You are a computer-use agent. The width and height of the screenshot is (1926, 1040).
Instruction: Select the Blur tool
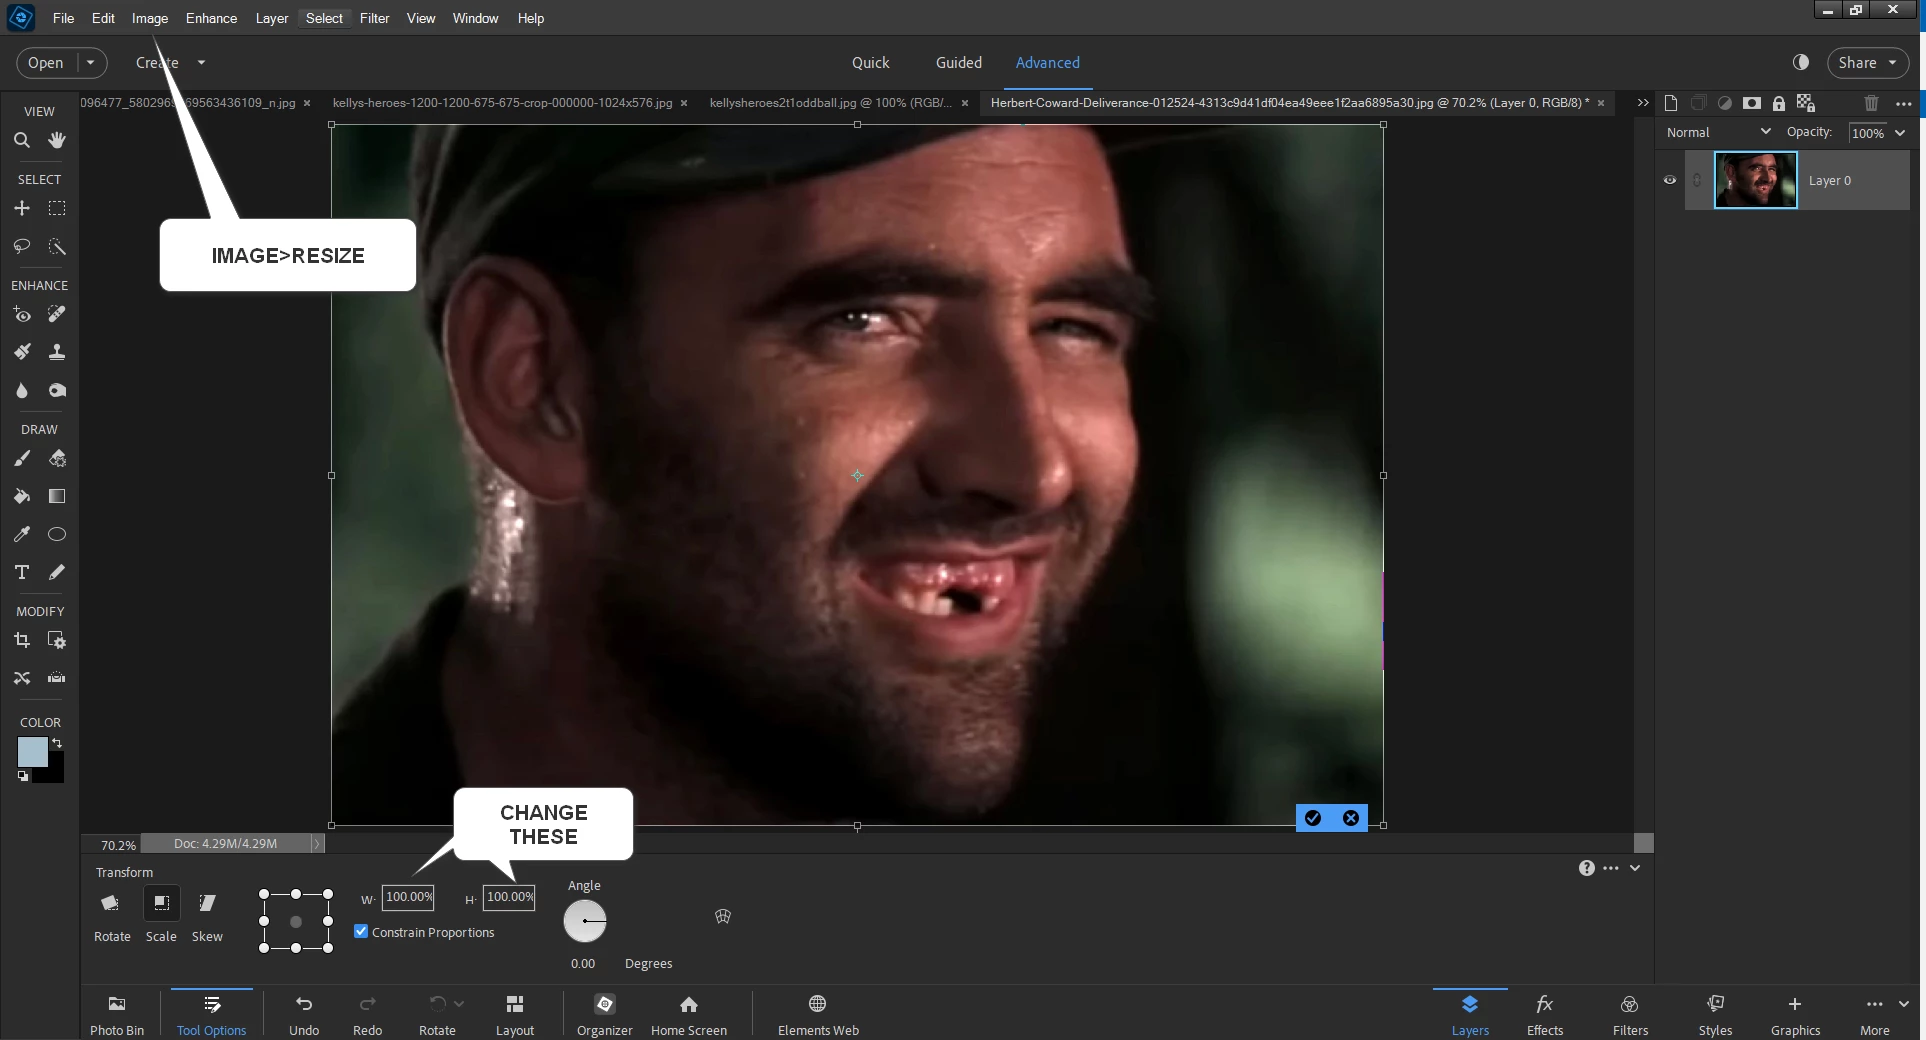(x=22, y=390)
